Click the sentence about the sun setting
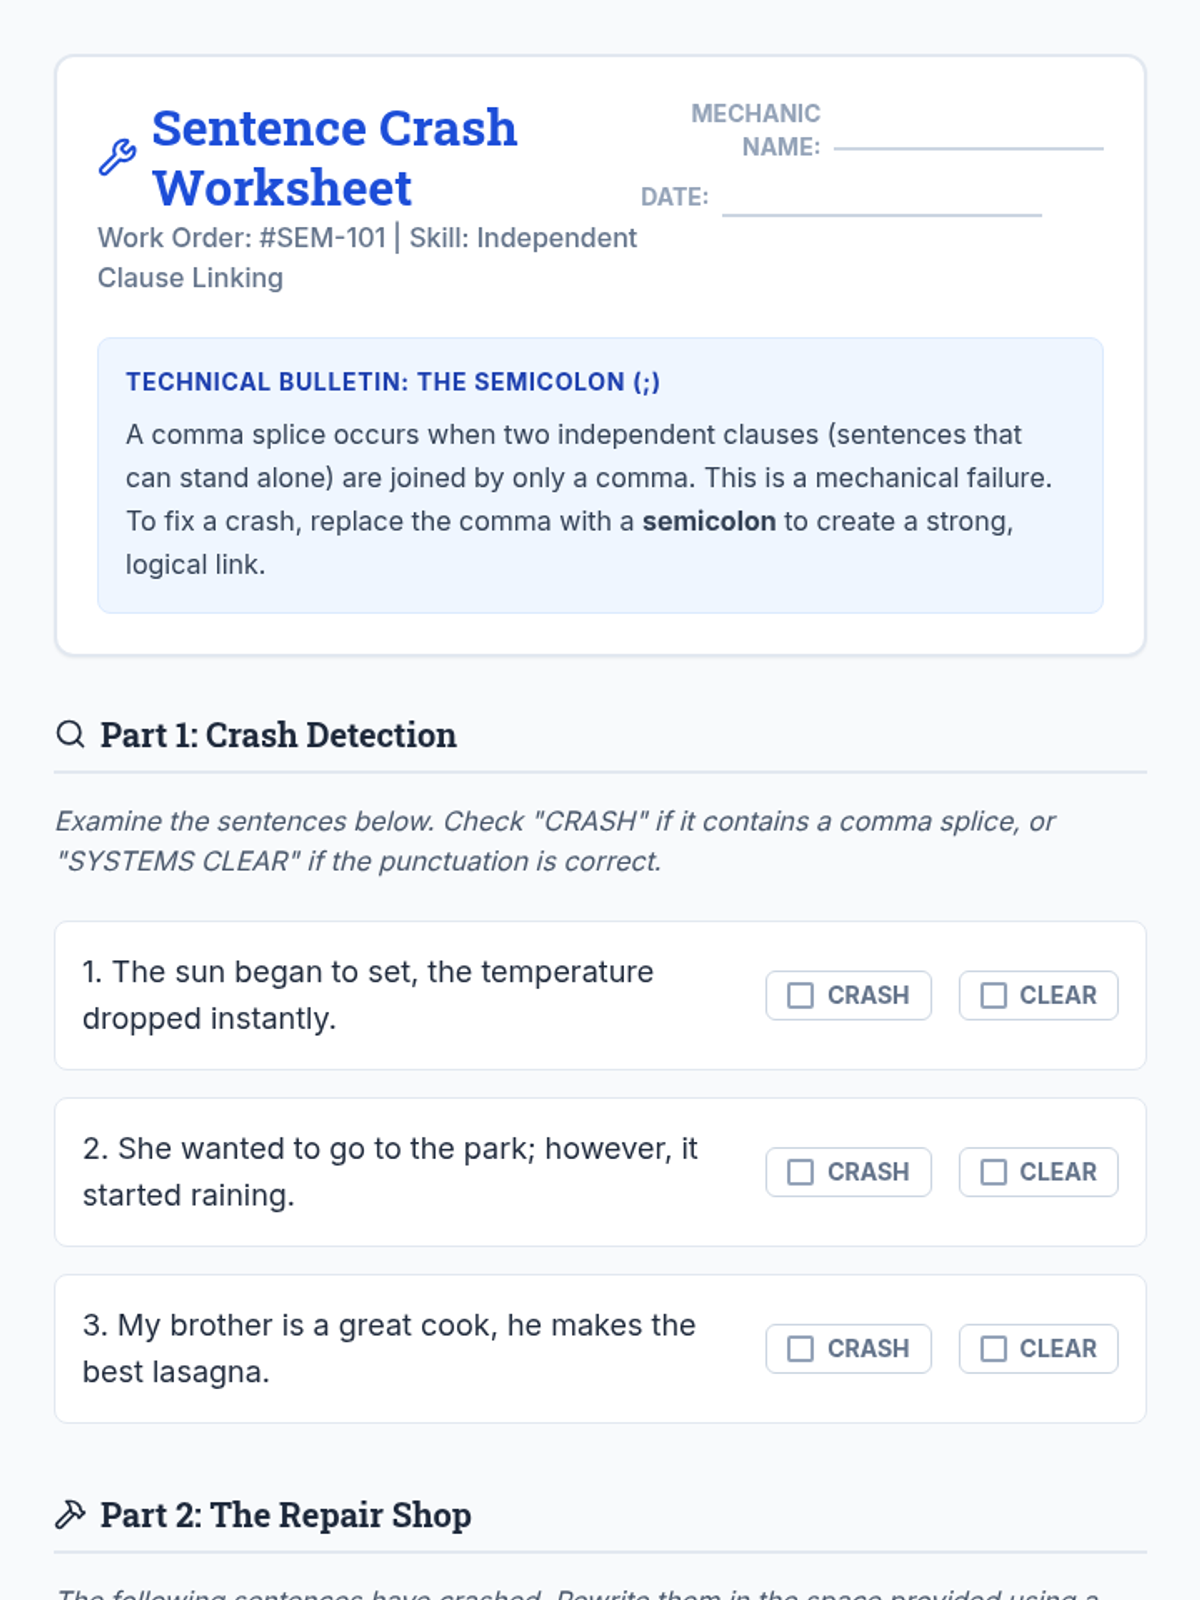The image size is (1200, 1600). click(x=367, y=995)
